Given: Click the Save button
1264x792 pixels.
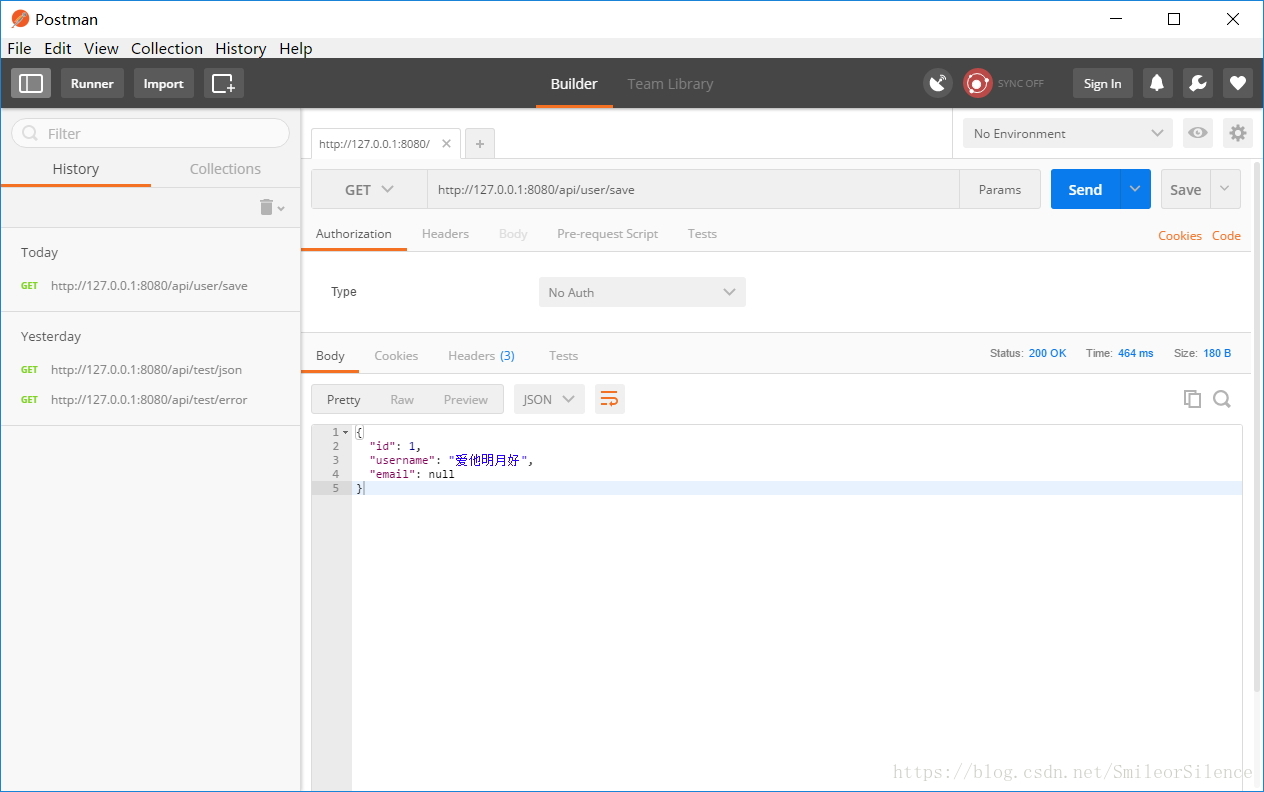Looking at the screenshot, I should (1186, 189).
